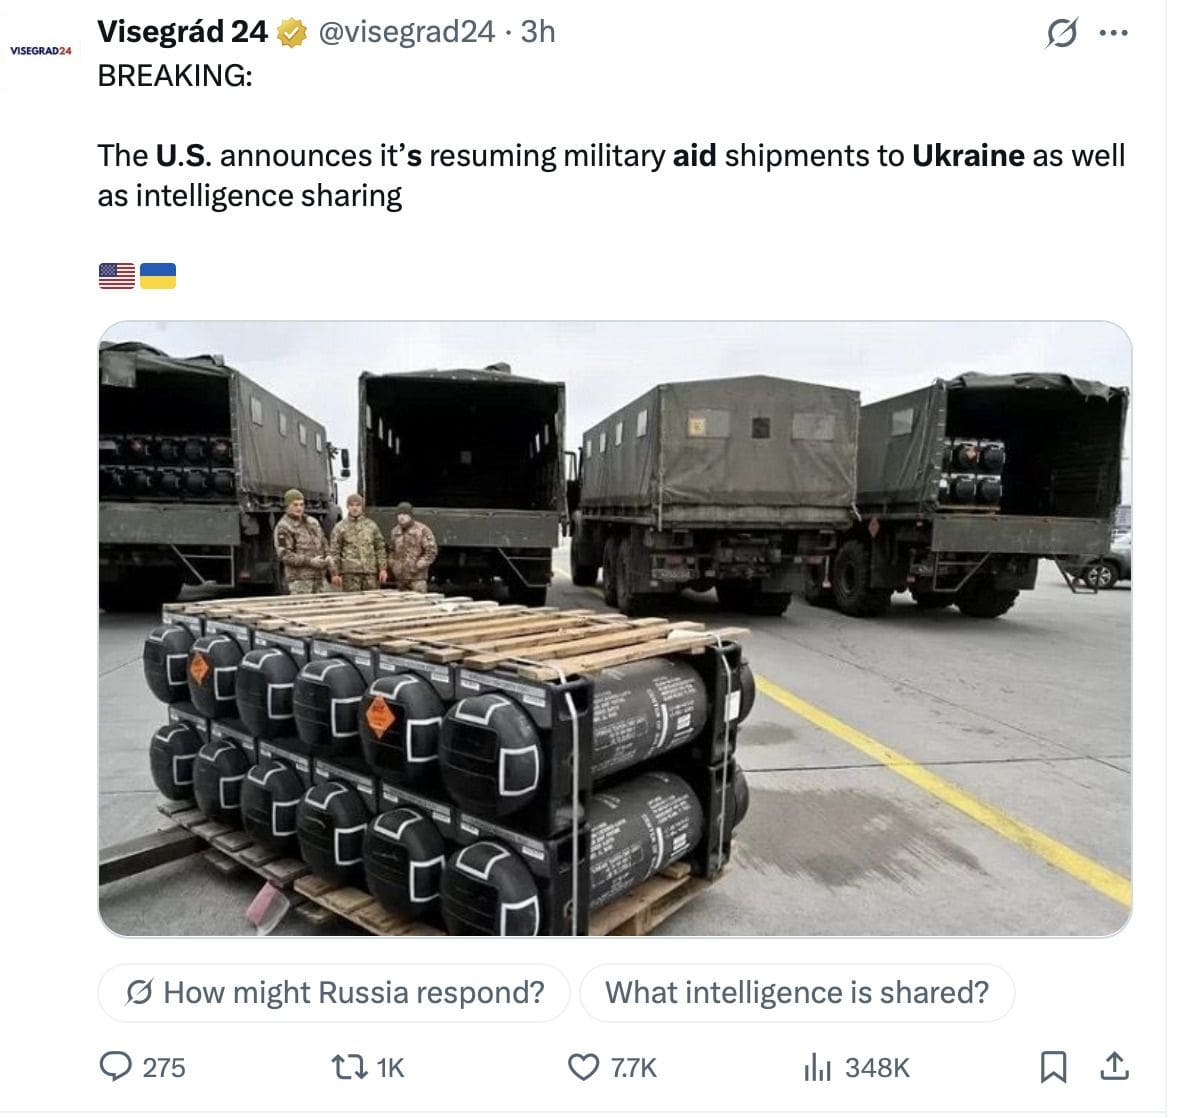The image size is (1178, 1118).
Task: Open the view analytics bar chart icon
Action: (x=817, y=1067)
